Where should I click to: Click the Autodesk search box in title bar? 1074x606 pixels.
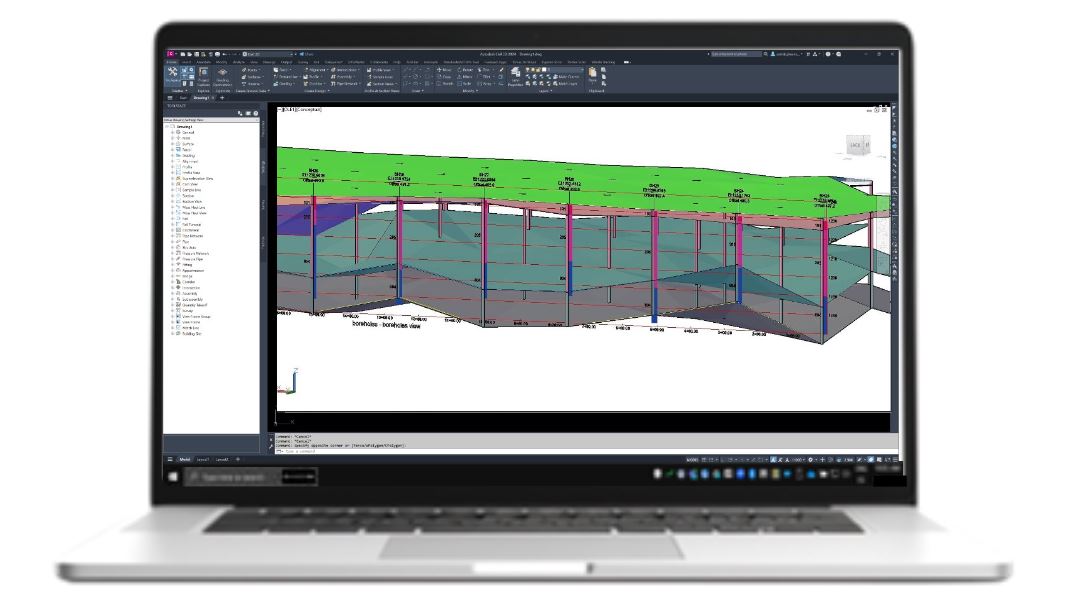pos(735,53)
